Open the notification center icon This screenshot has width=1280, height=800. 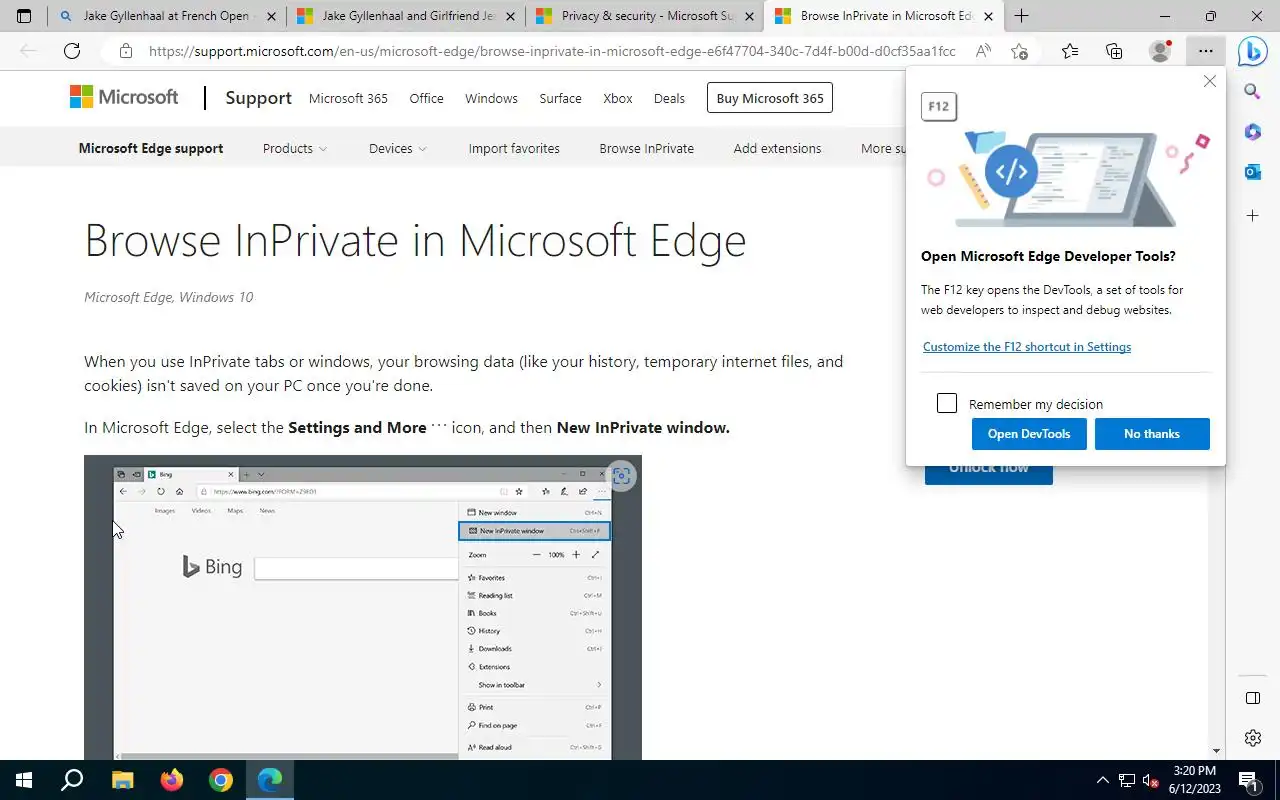coord(1248,780)
